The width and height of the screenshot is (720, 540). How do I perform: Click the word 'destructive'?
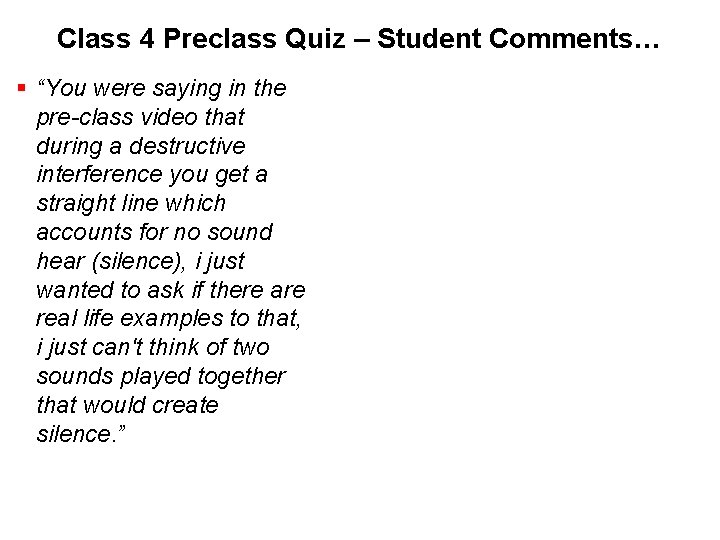pyautogui.click(x=187, y=146)
